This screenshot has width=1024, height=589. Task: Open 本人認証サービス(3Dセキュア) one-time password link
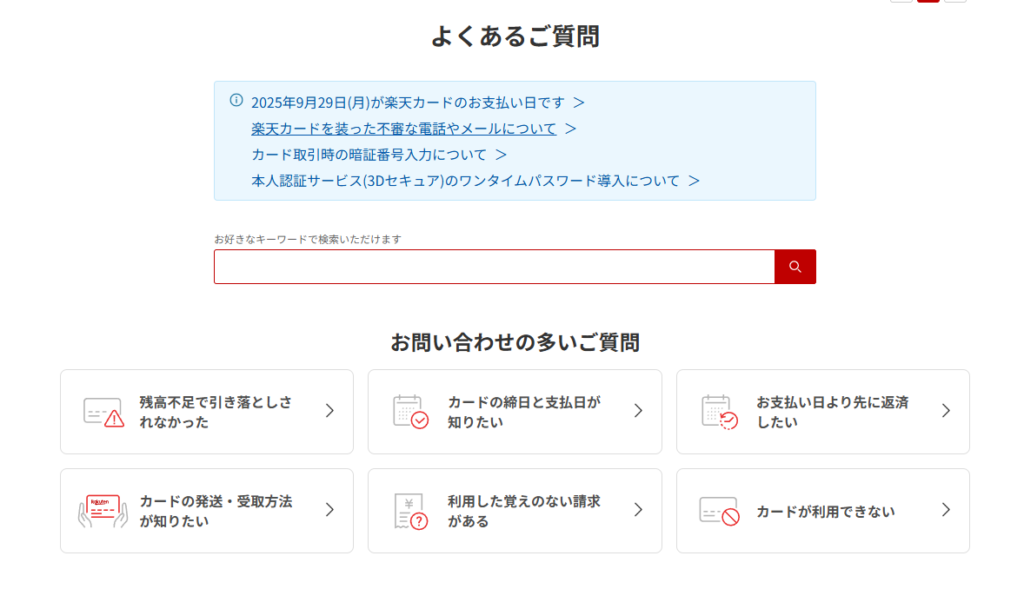(465, 180)
